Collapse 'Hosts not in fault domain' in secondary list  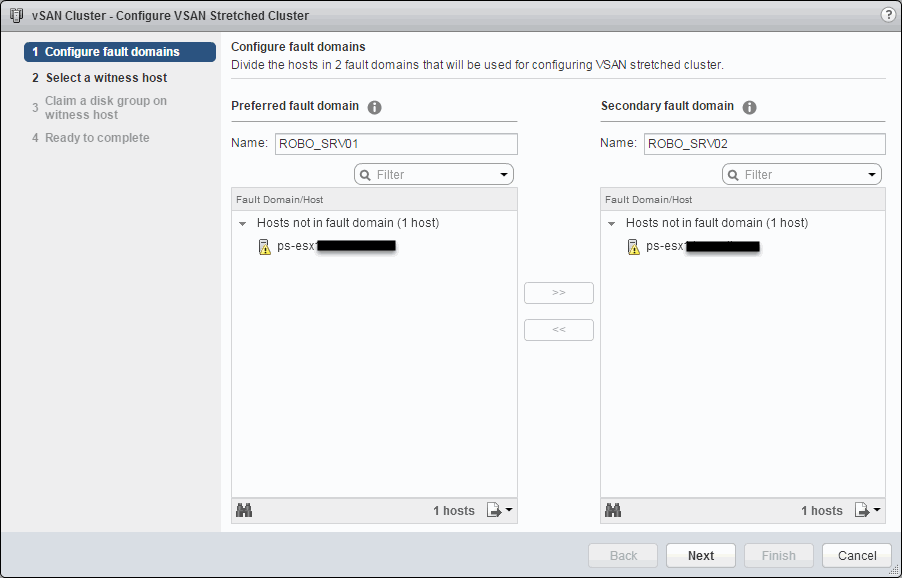(x=612, y=223)
